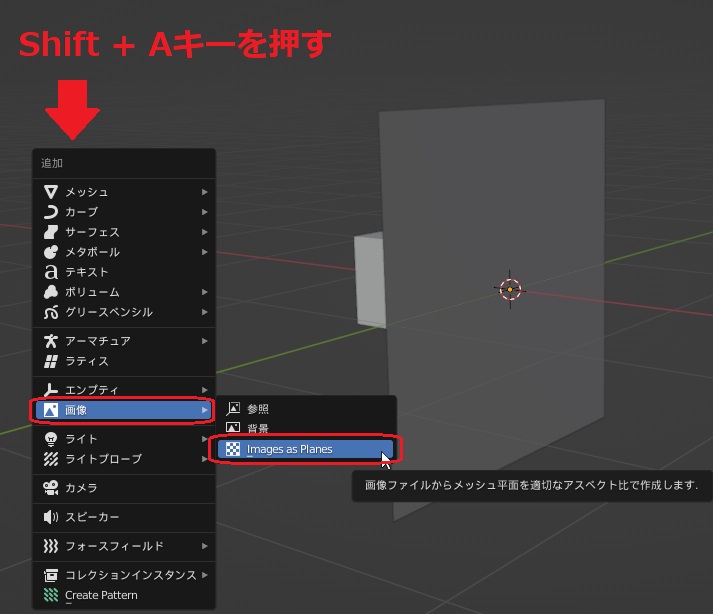Expand the メッシュ submenu arrow

pos(205,192)
